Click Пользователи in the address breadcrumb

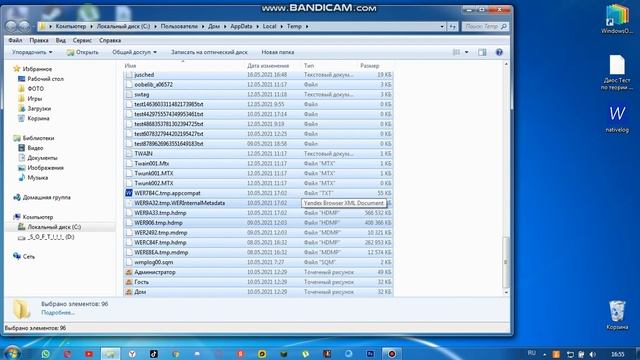point(179,27)
